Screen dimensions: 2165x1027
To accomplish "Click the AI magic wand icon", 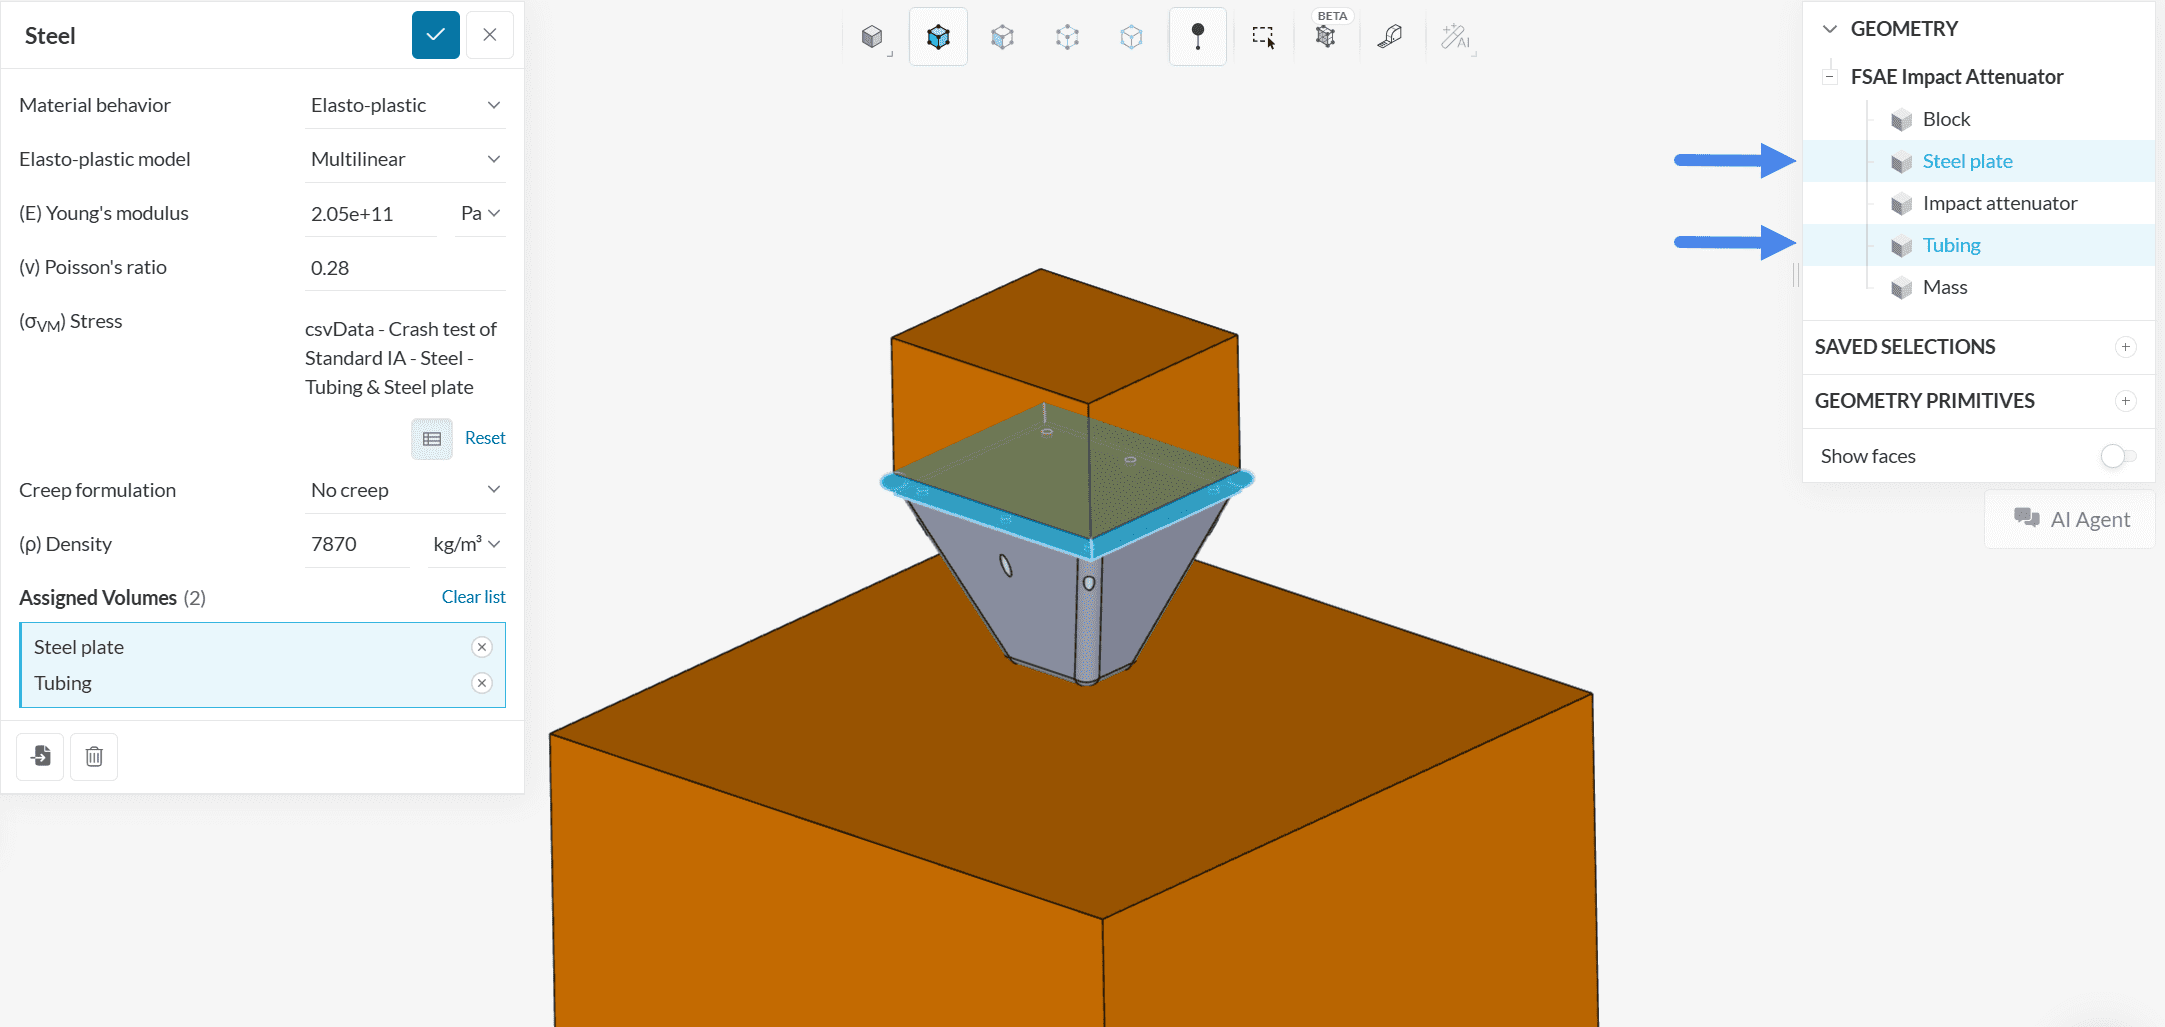I will (x=1455, y=37).
